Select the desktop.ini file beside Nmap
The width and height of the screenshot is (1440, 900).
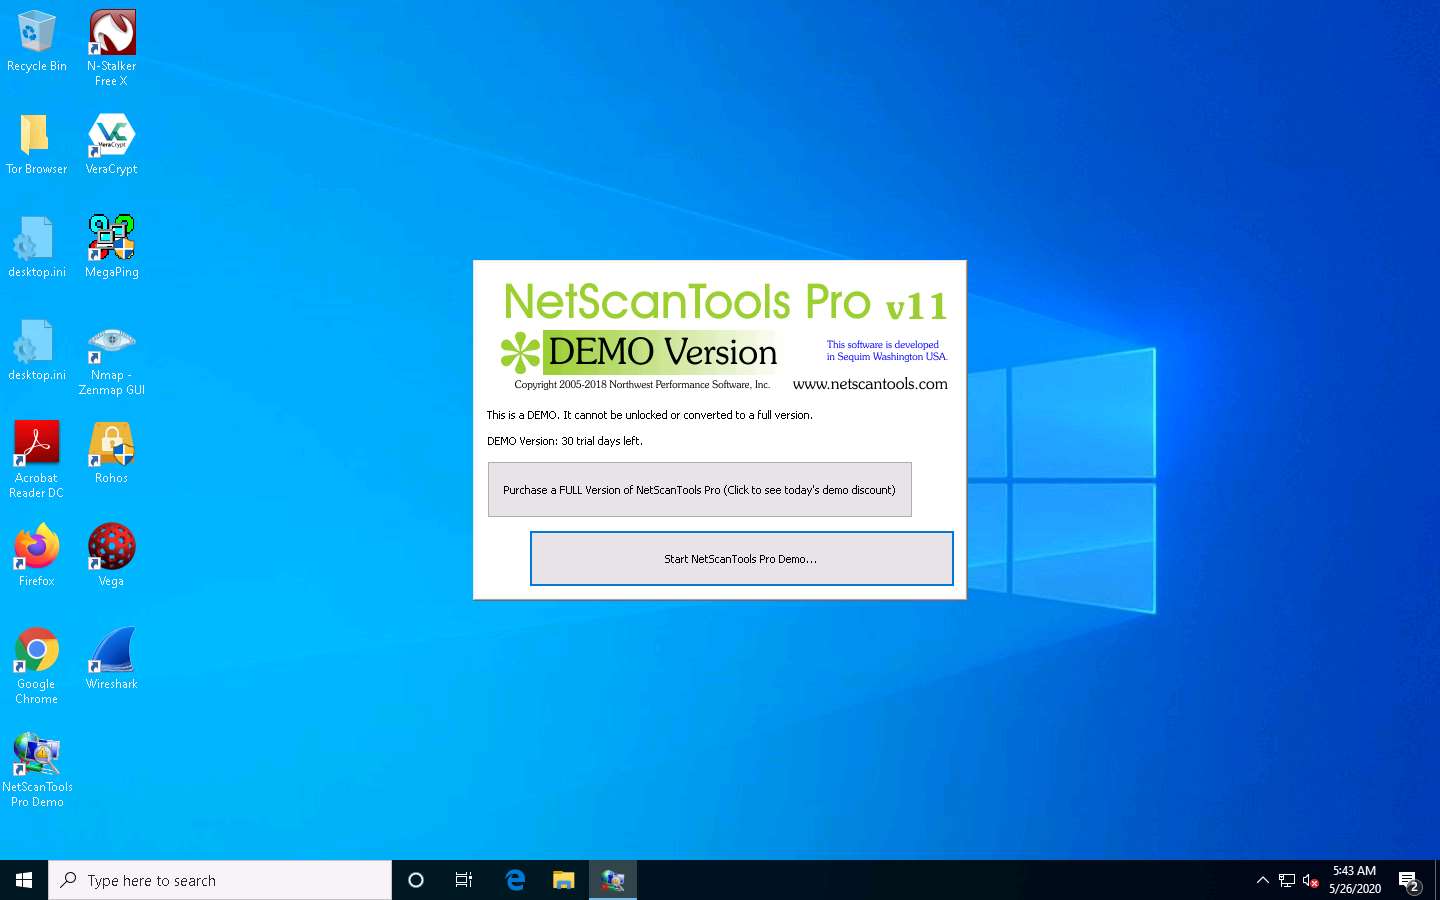37,349
